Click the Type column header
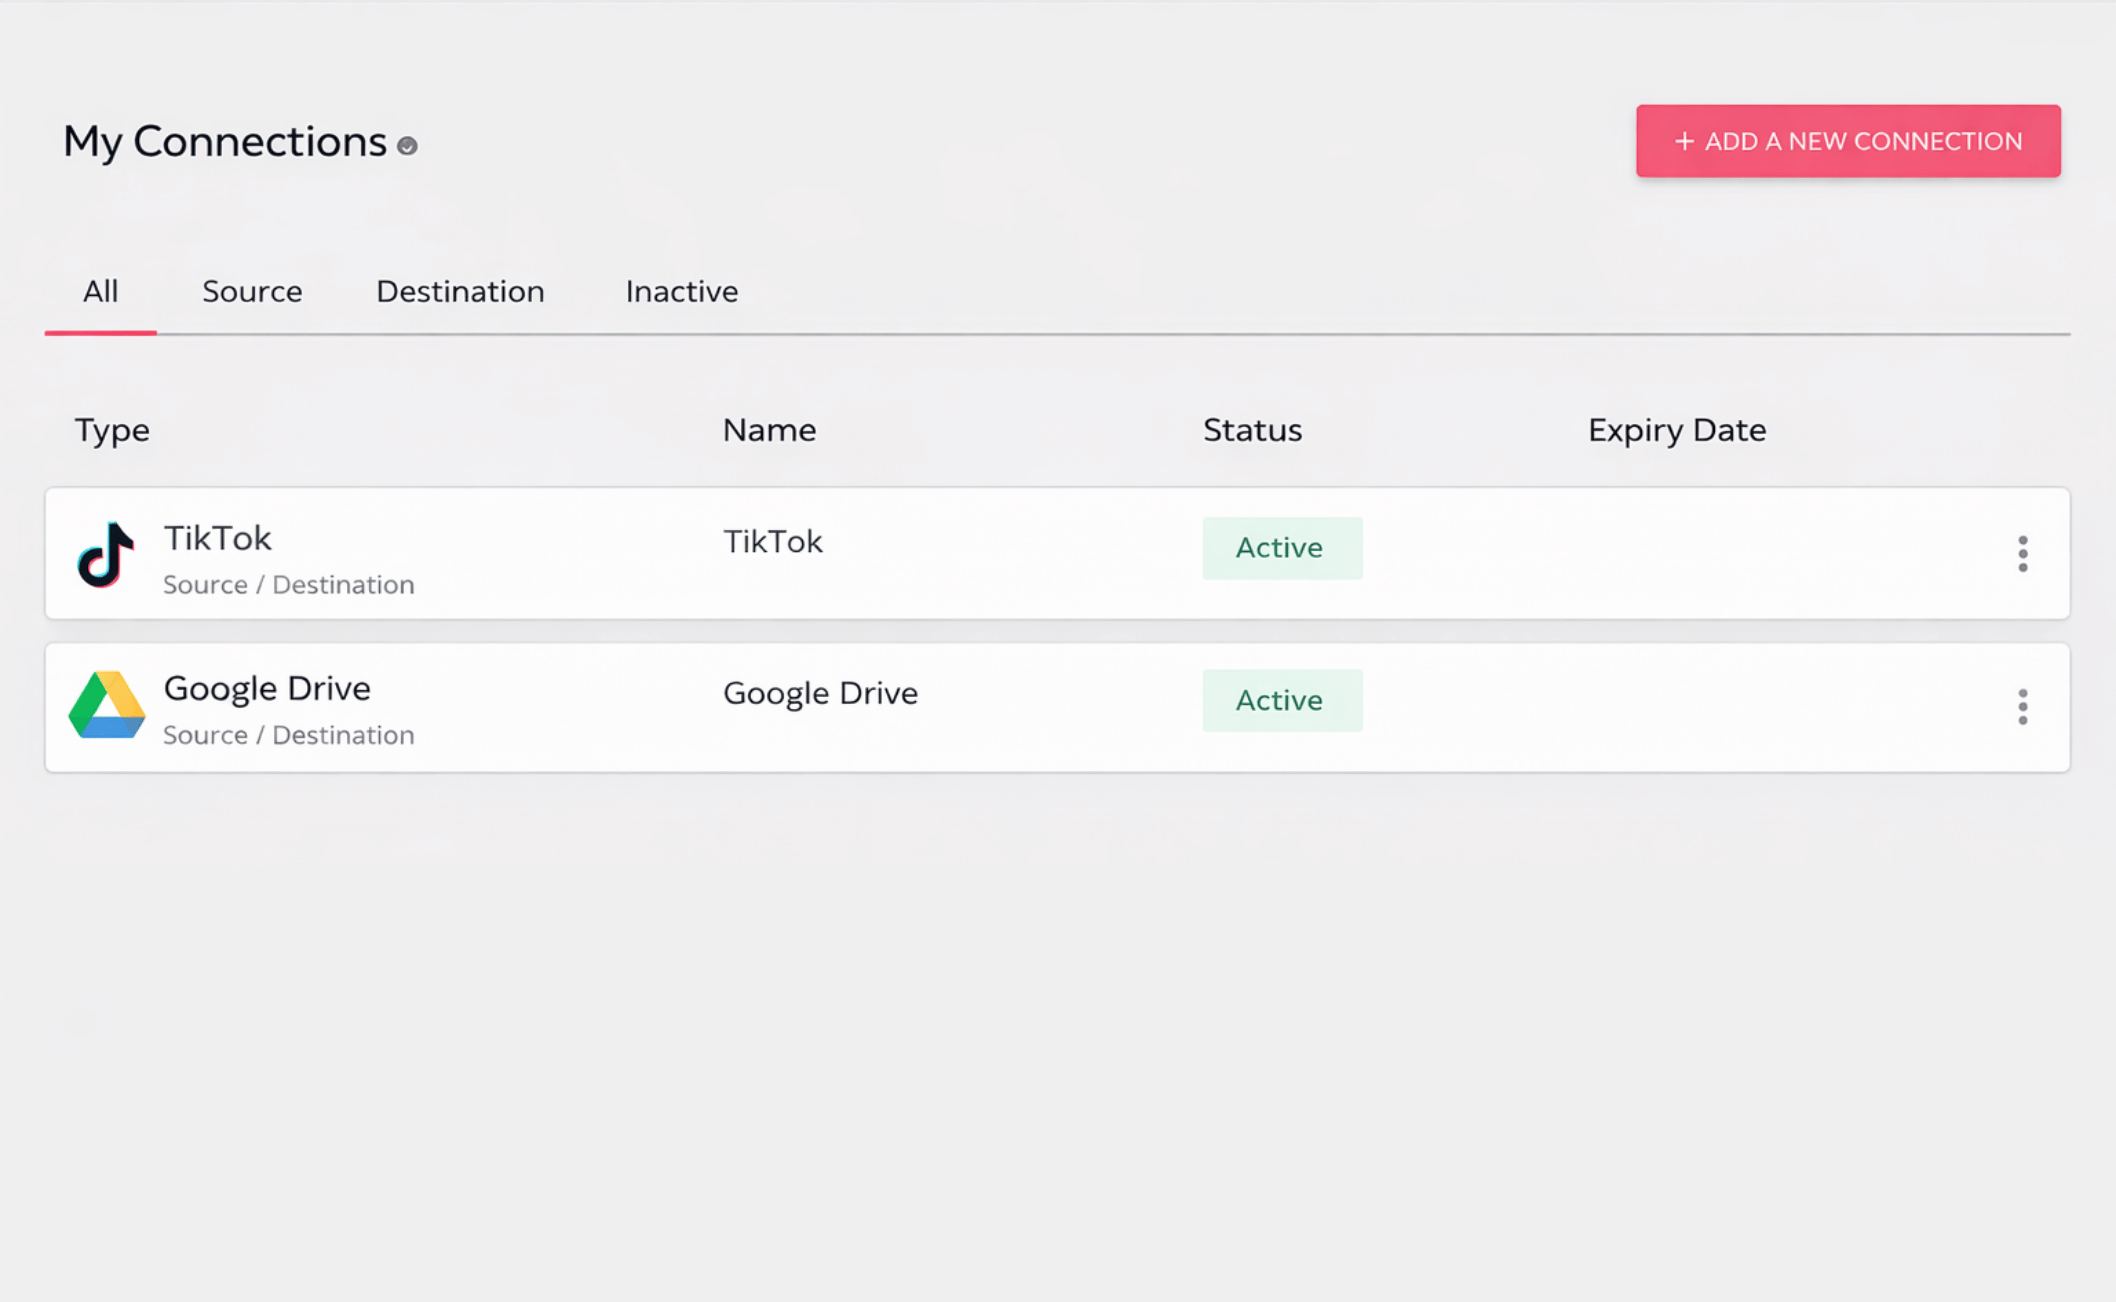This screenshot has width=2116, height=1302. [x=112, y=430]
